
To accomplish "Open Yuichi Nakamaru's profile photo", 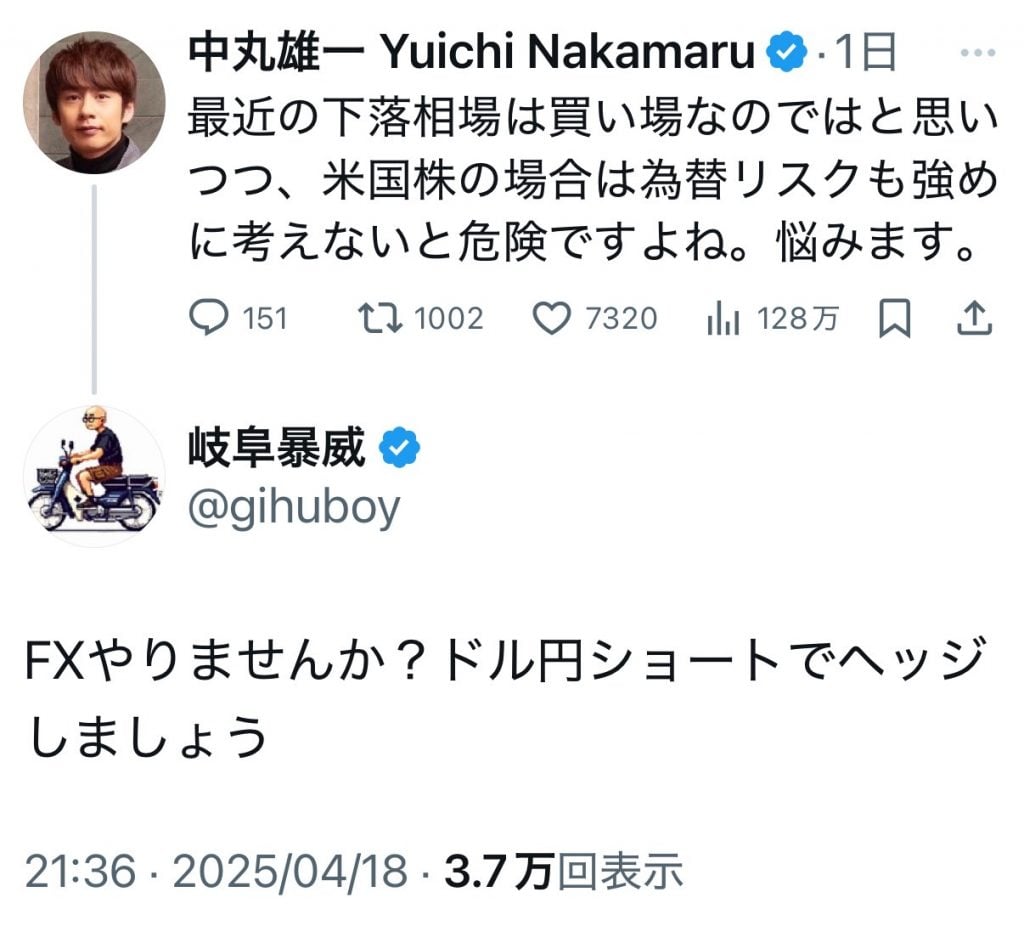I will tap(94, 103).
